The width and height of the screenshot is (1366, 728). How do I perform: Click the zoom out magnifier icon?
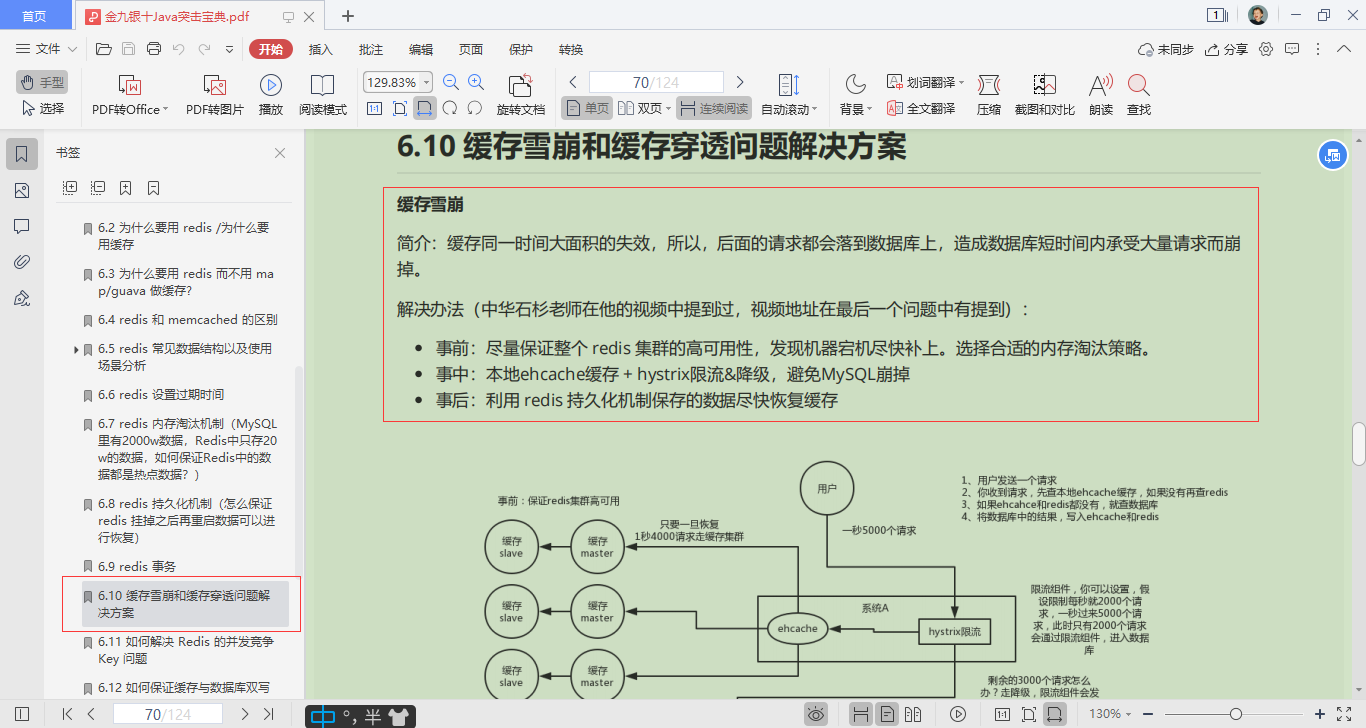click(x=451, y=83)
